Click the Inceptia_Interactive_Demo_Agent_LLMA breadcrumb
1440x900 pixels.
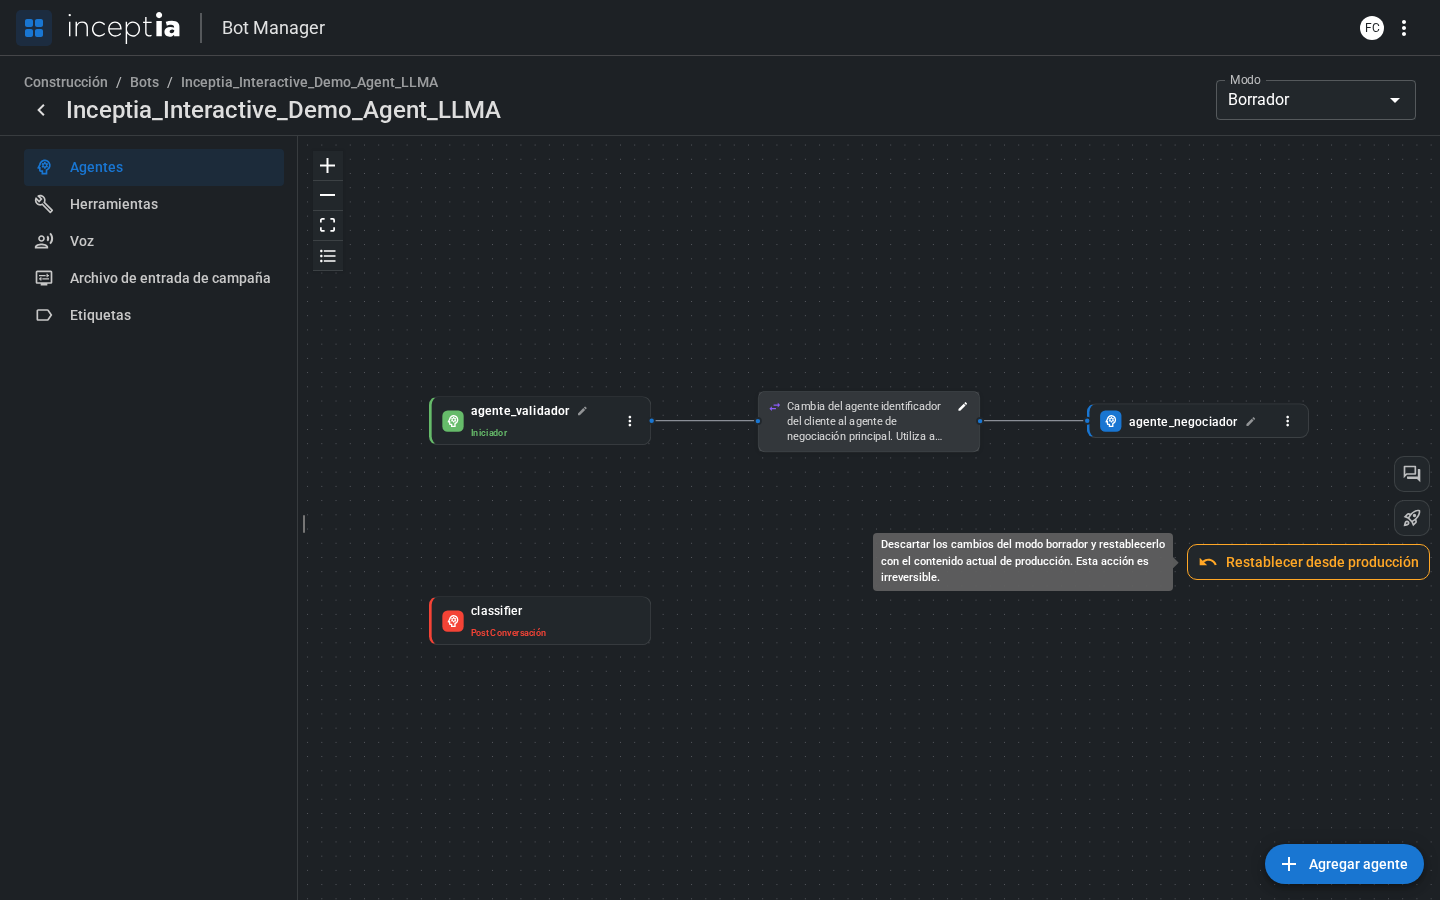pos(309,82)
